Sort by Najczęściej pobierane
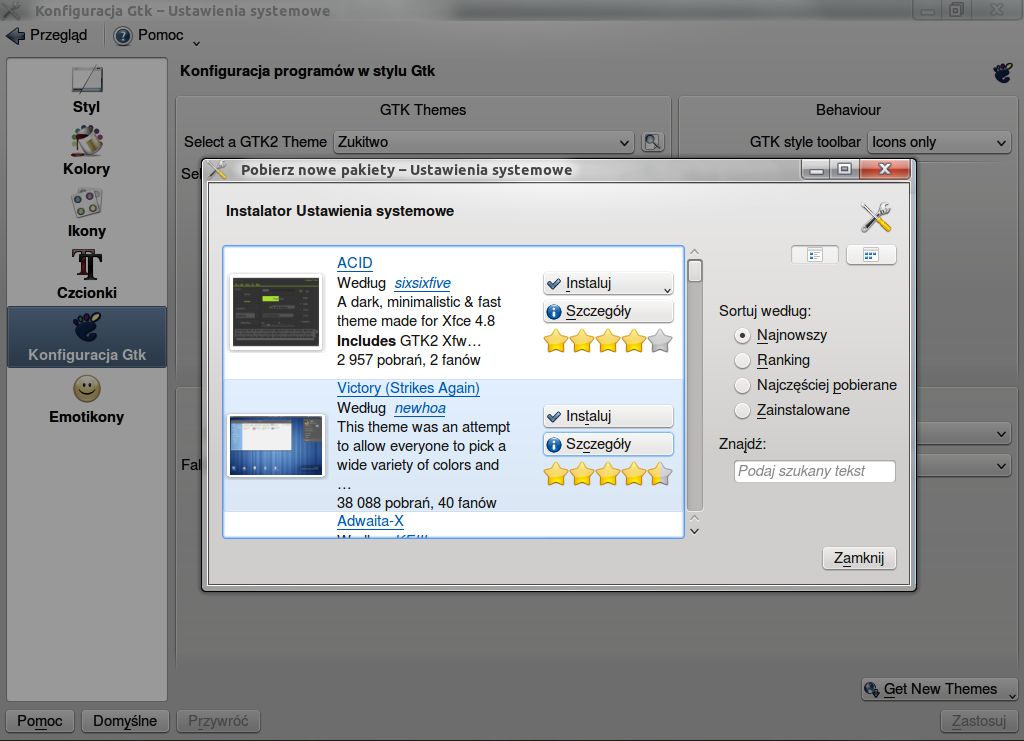This screenshot has width=1024, height=741. (816, 385)
